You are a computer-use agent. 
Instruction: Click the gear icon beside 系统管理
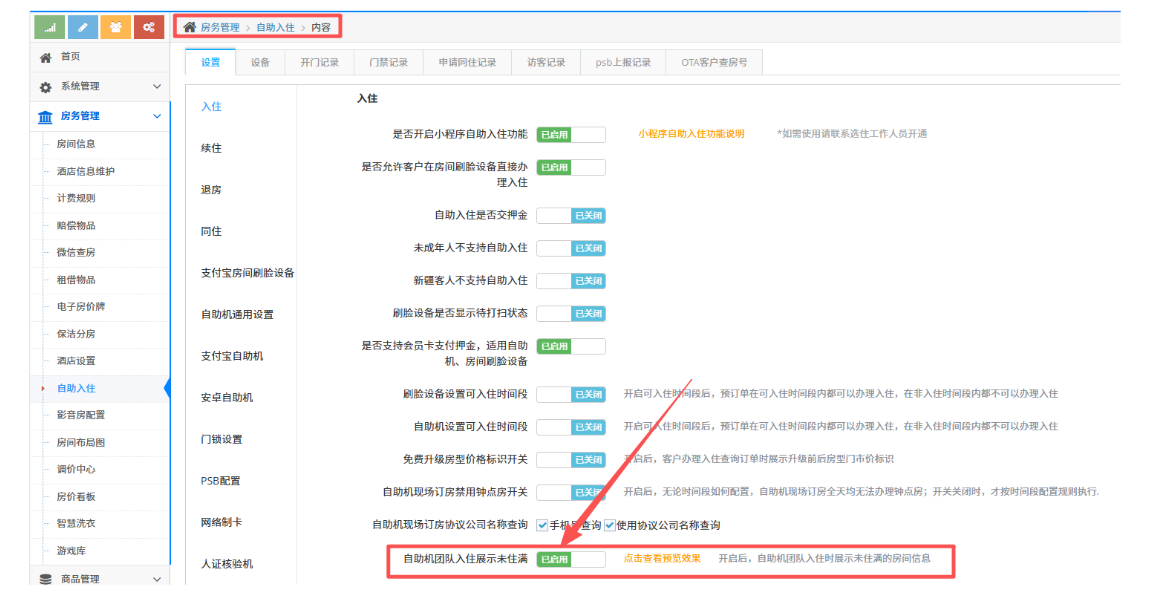(x=46, y=87)
